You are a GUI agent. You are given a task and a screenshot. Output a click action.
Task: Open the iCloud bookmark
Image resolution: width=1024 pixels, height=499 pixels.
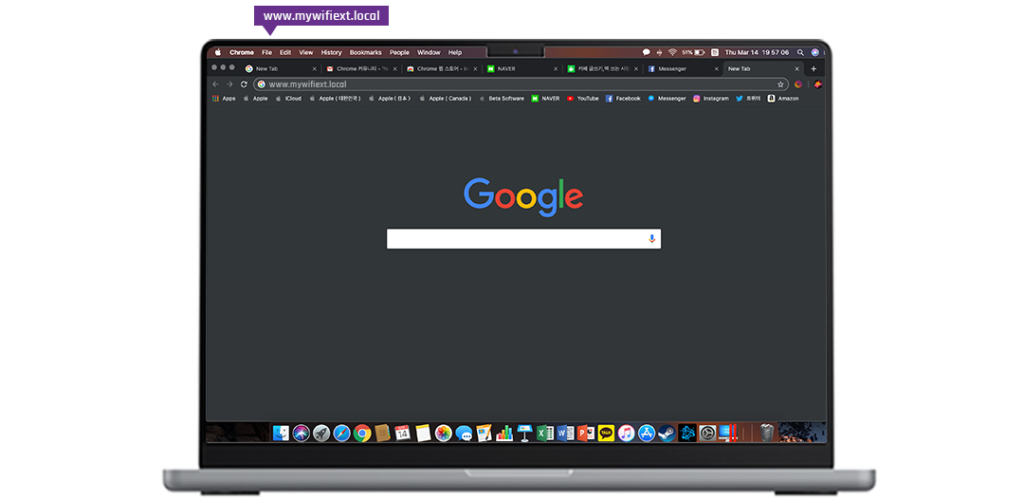[288, 99]
